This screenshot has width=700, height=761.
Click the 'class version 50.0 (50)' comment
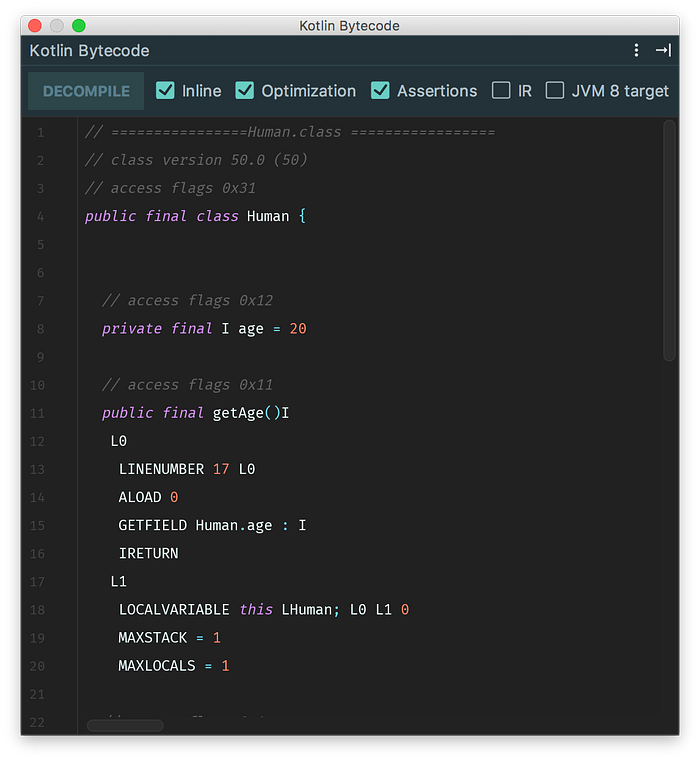[196, 160]
